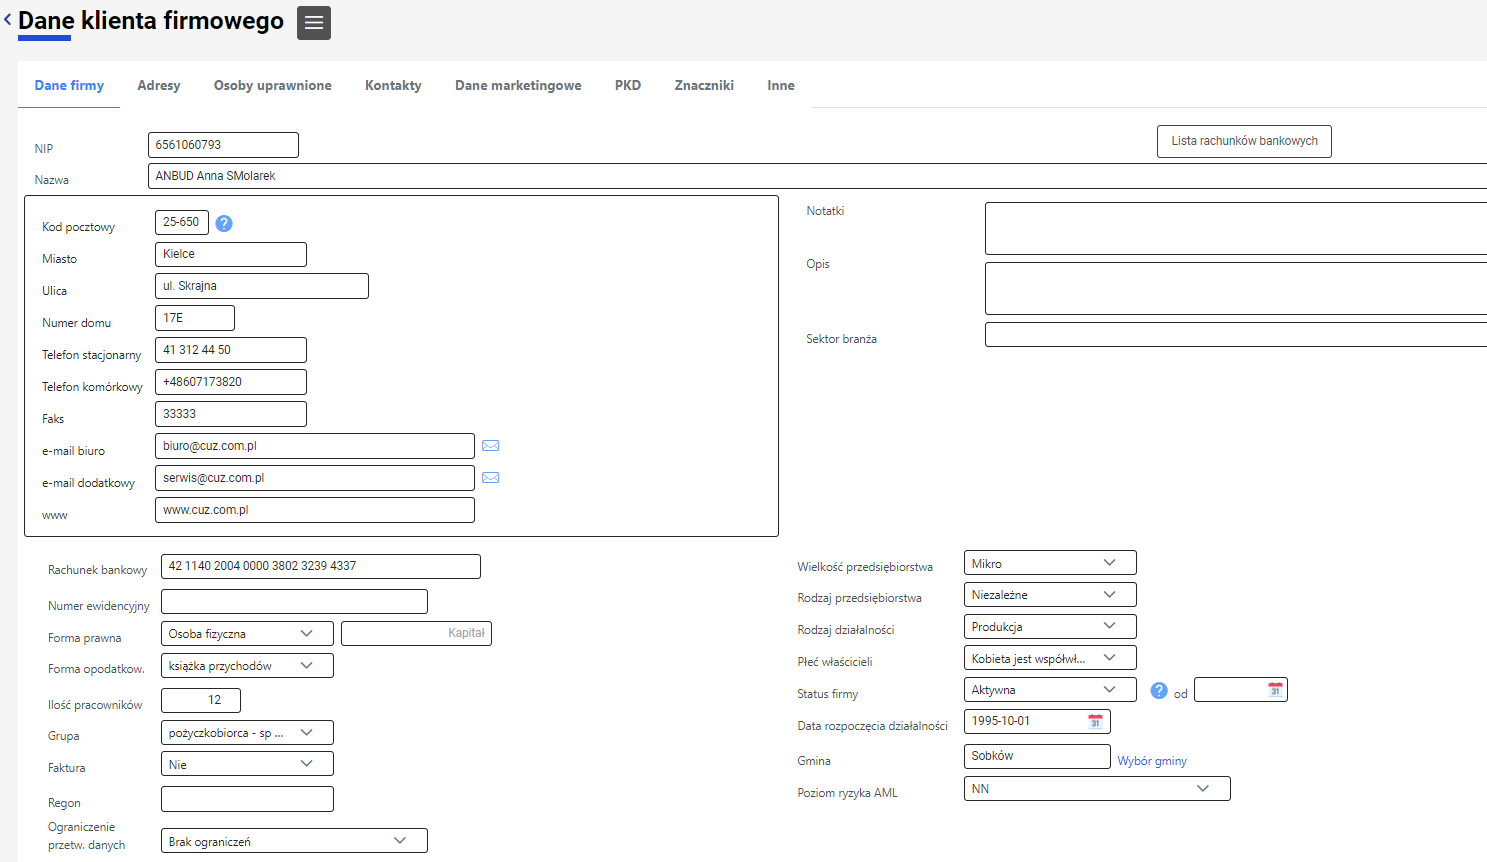Click the date text 1995-10-01
This screenshot has height=862, width=1487.
1001,721
